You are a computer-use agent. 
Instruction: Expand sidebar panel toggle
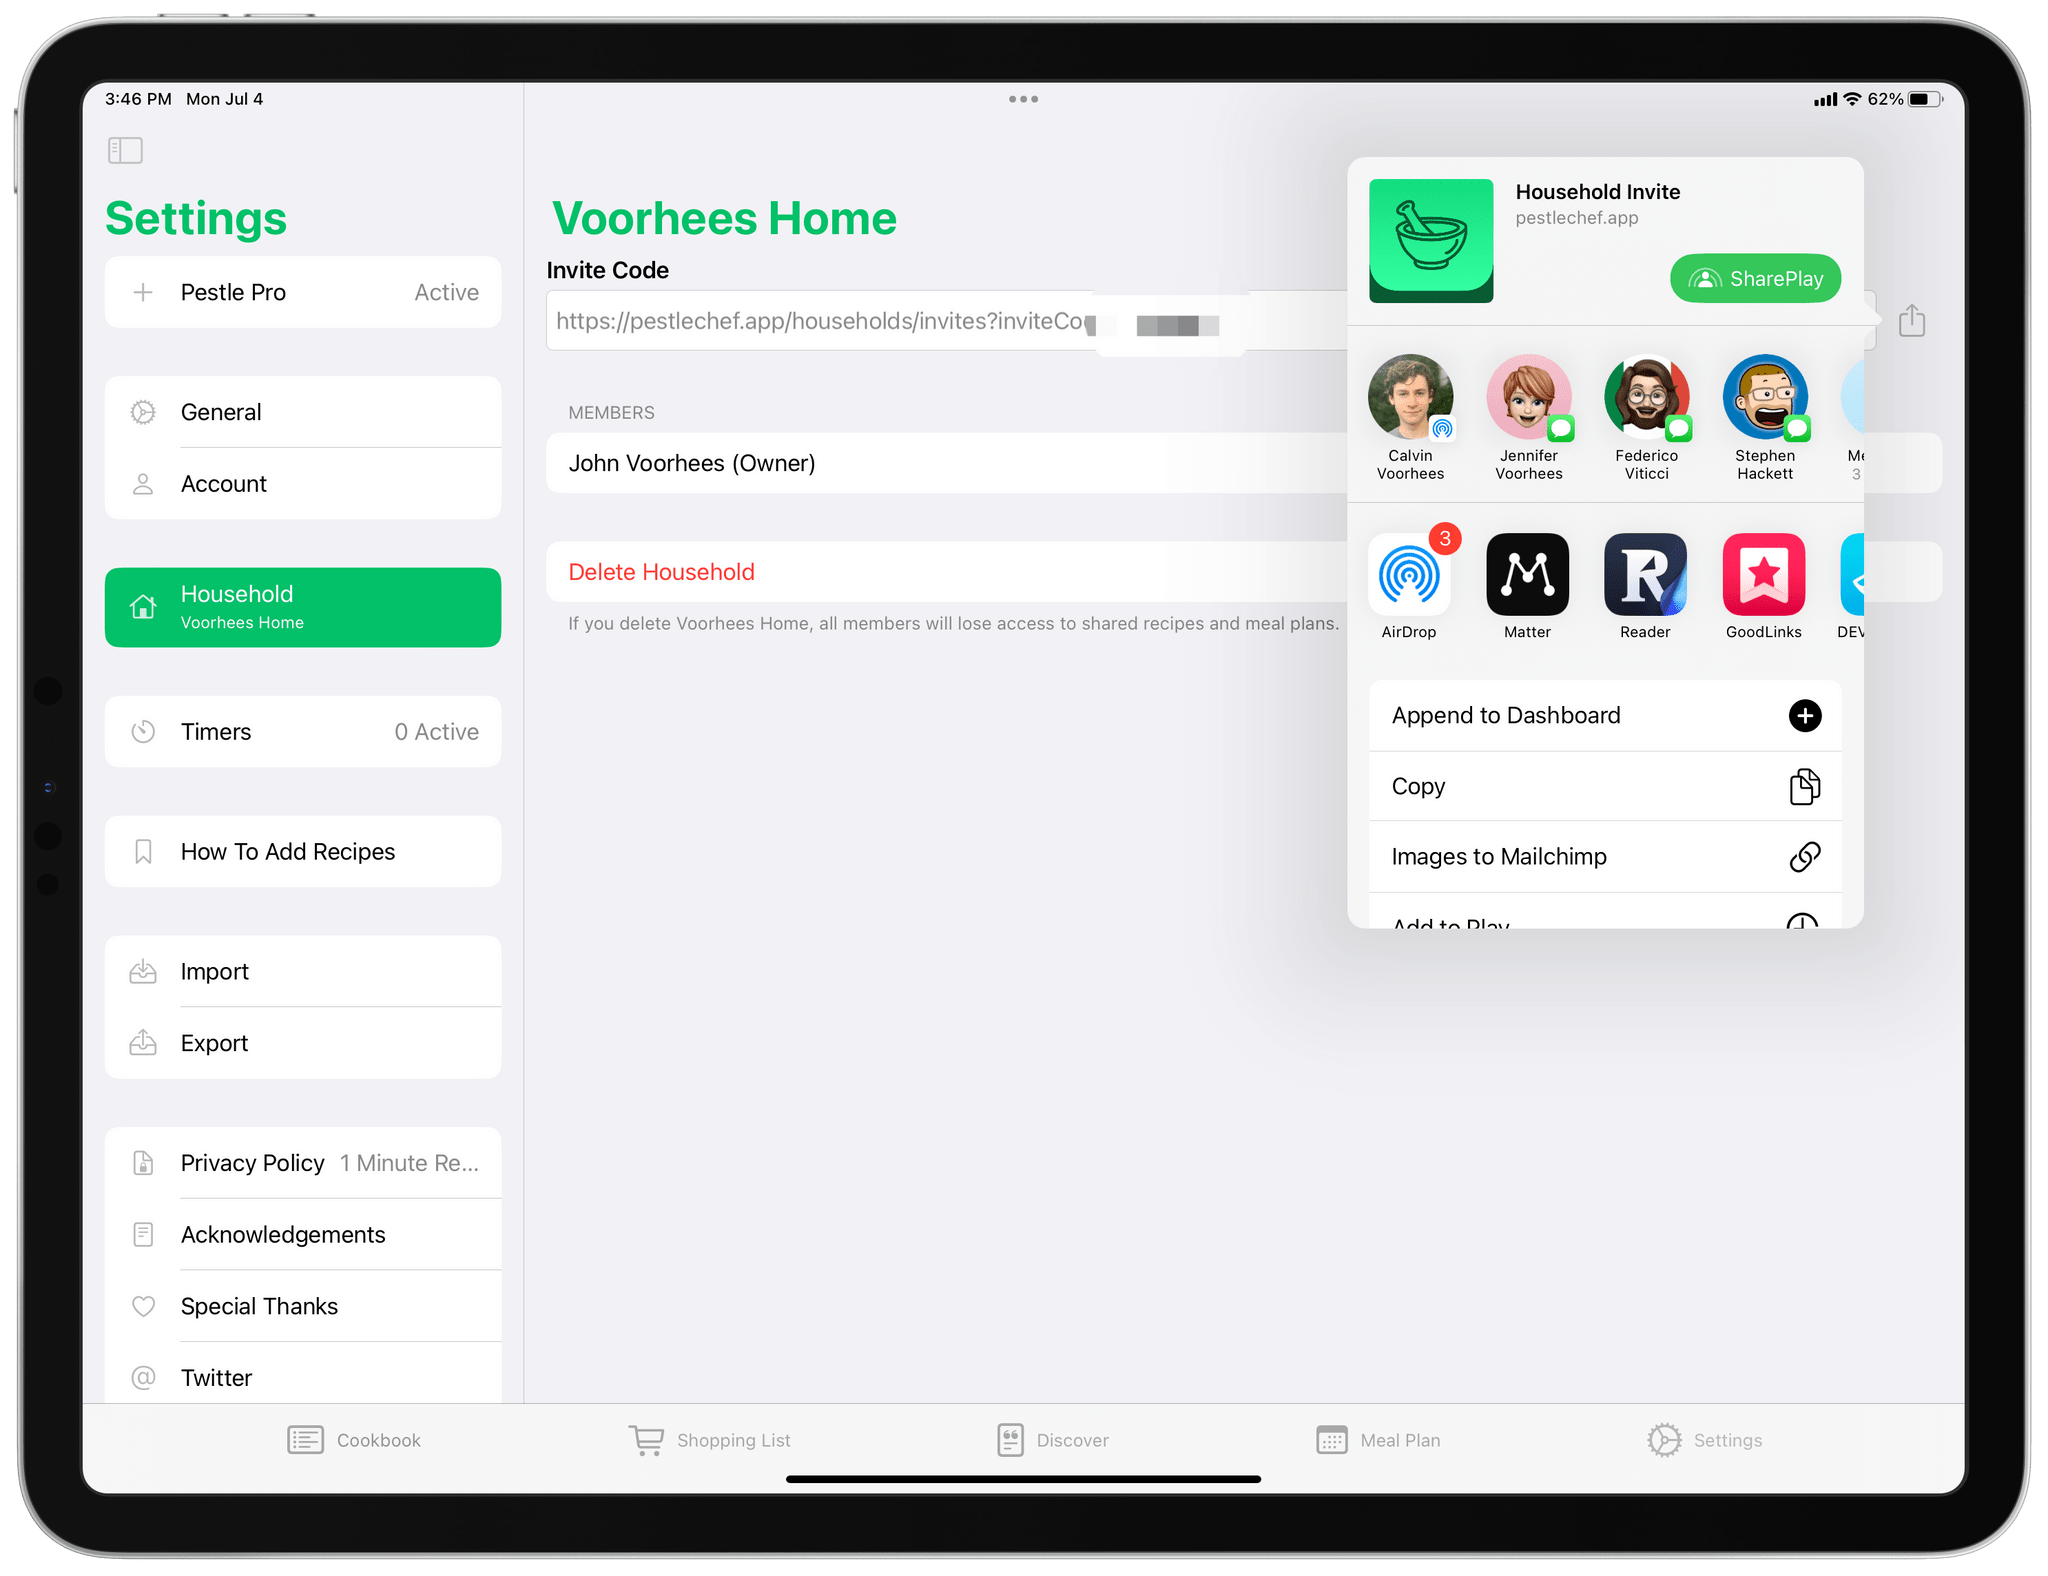click(126, 151)
